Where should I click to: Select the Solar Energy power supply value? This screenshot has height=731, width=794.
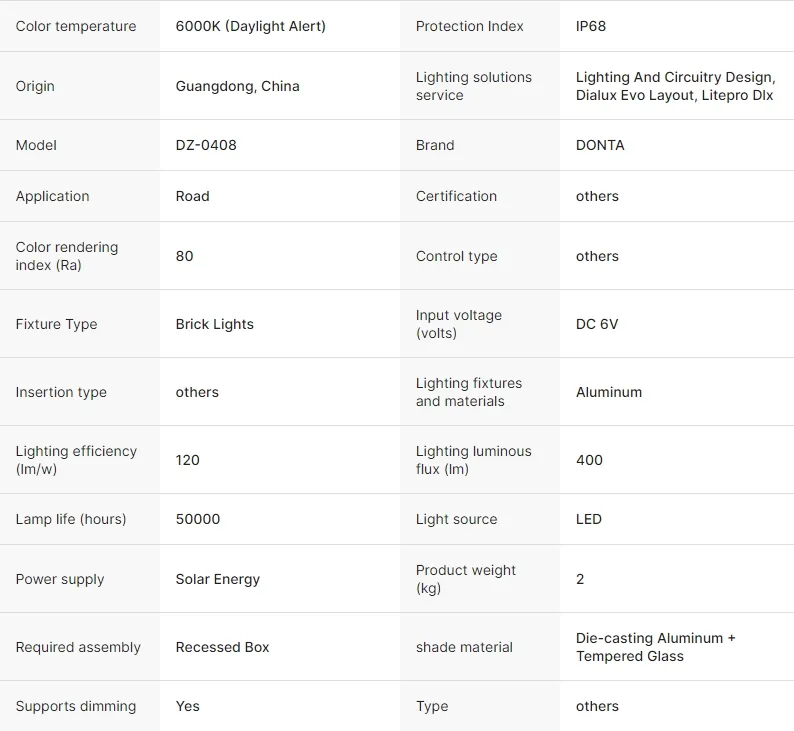pos(218,579)
